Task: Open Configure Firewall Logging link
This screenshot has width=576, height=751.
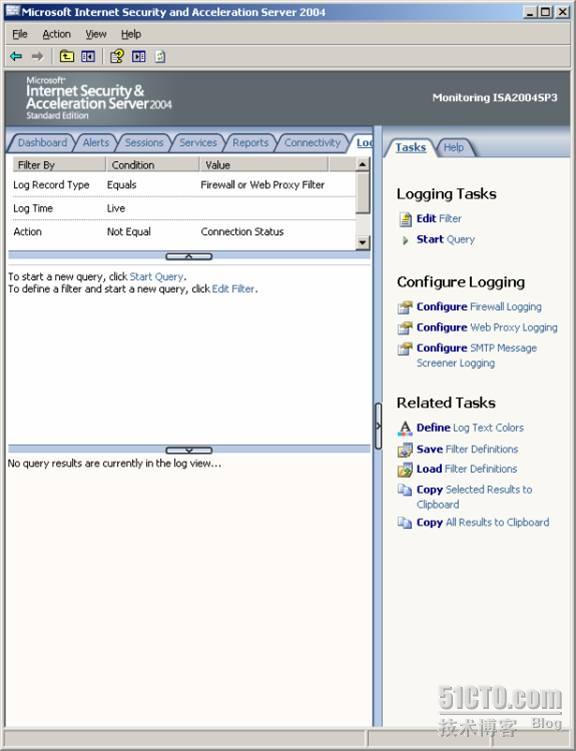Action: [x=479, y=307]
